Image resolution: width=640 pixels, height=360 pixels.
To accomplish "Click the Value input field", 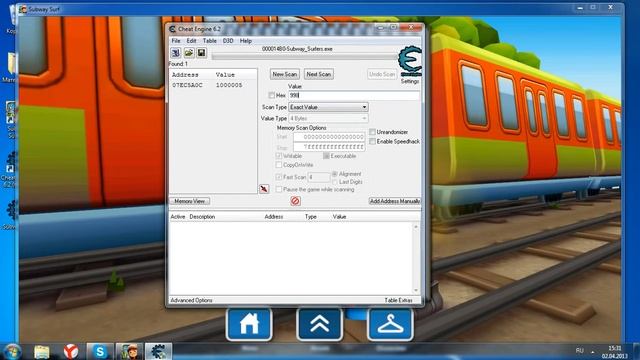I will coord(353,96).
